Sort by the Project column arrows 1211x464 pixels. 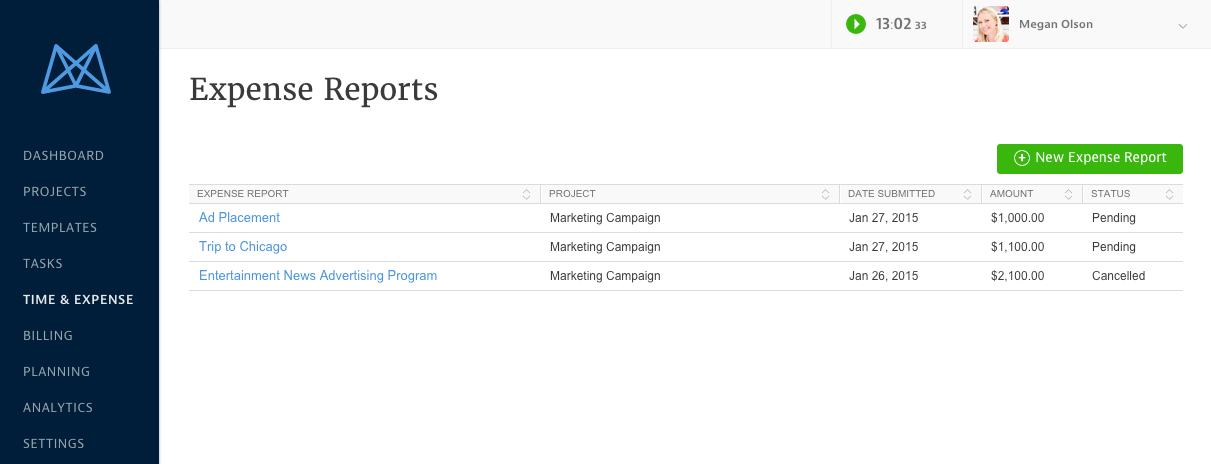coord(825,194)
